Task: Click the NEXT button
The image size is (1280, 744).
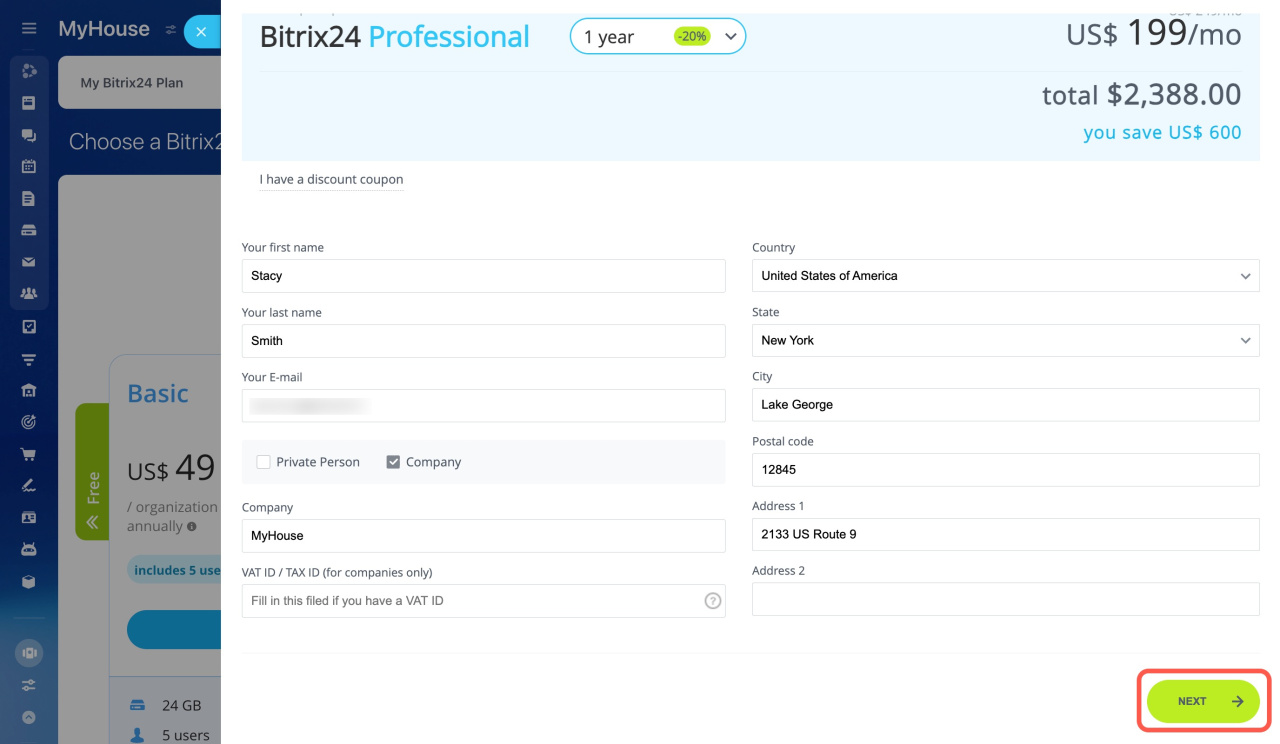Action: 1203,701
